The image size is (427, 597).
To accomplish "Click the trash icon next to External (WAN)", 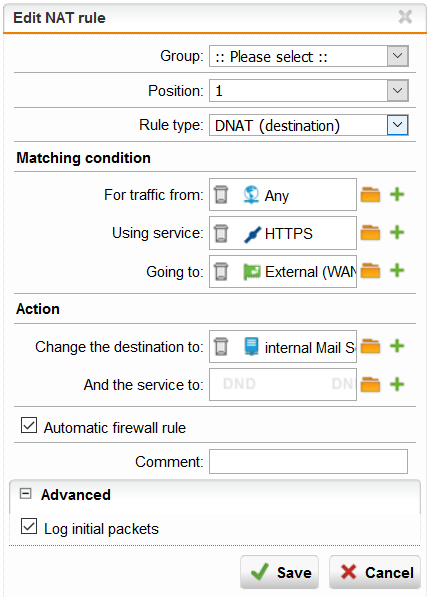I will point(221,271).
